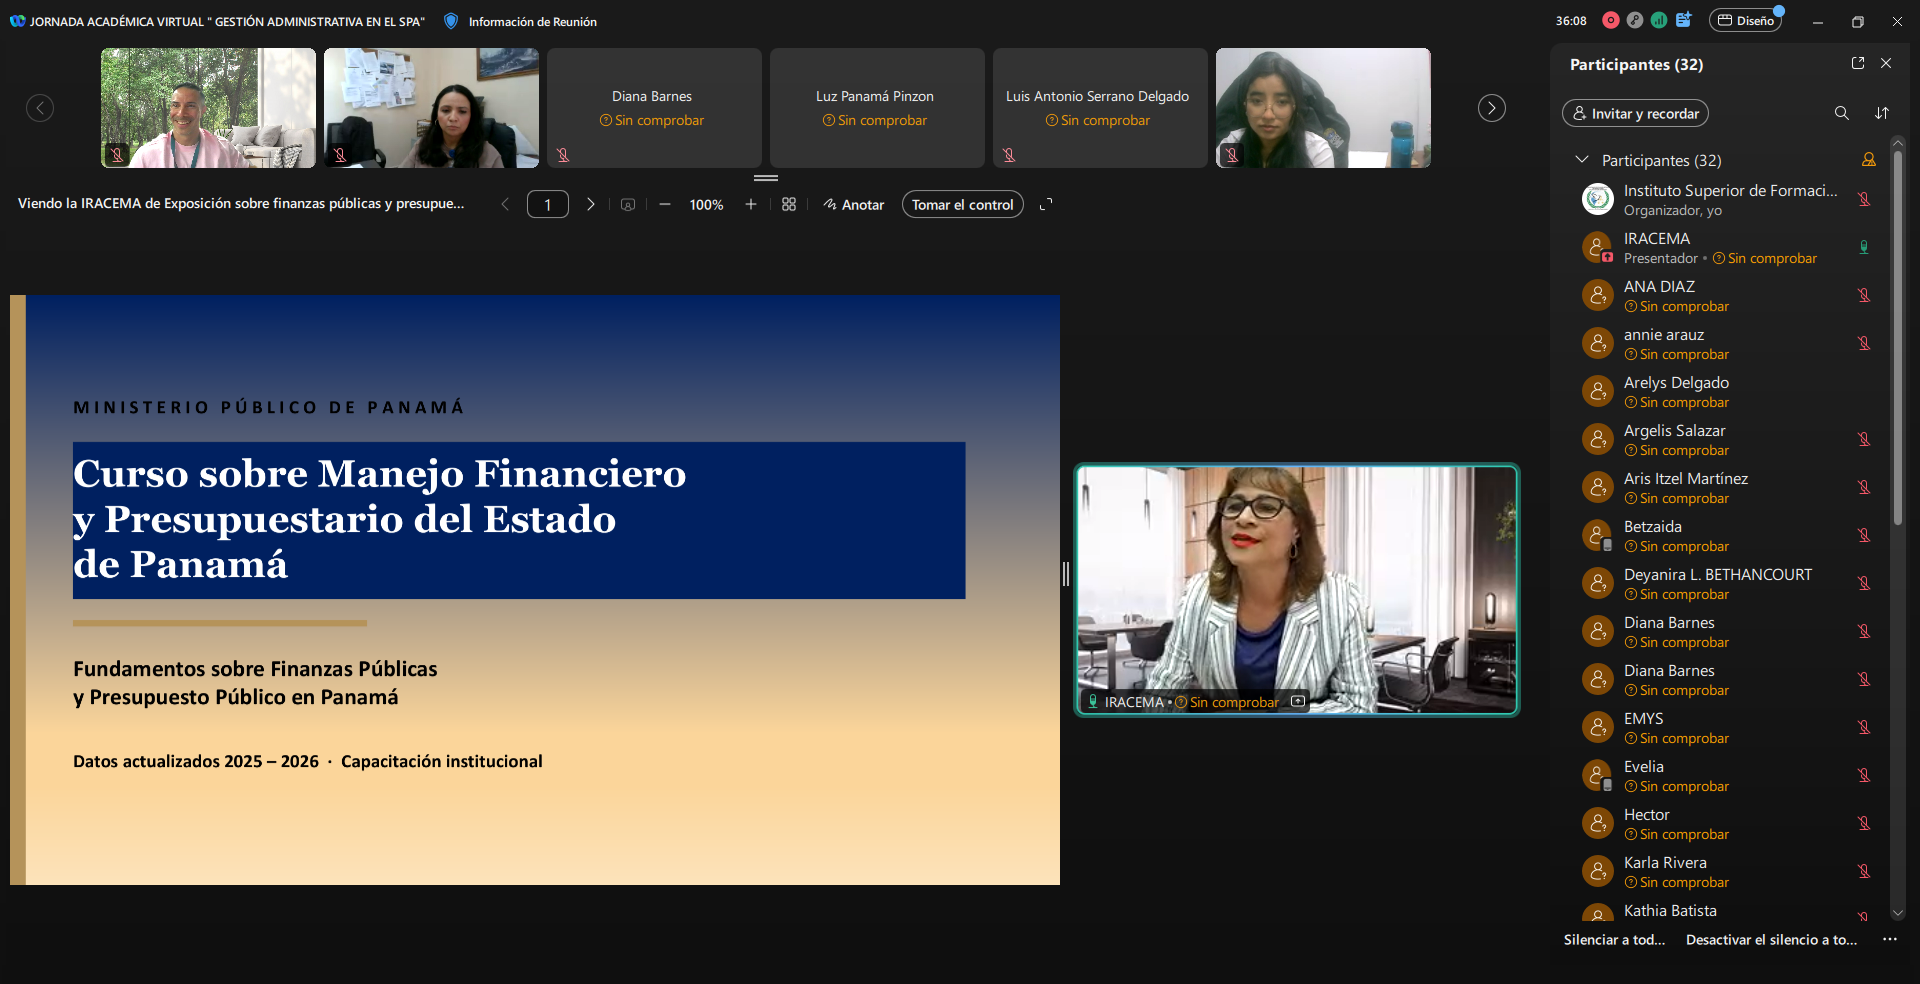Click the slide page number field
1920x984 pixels.
548,204
